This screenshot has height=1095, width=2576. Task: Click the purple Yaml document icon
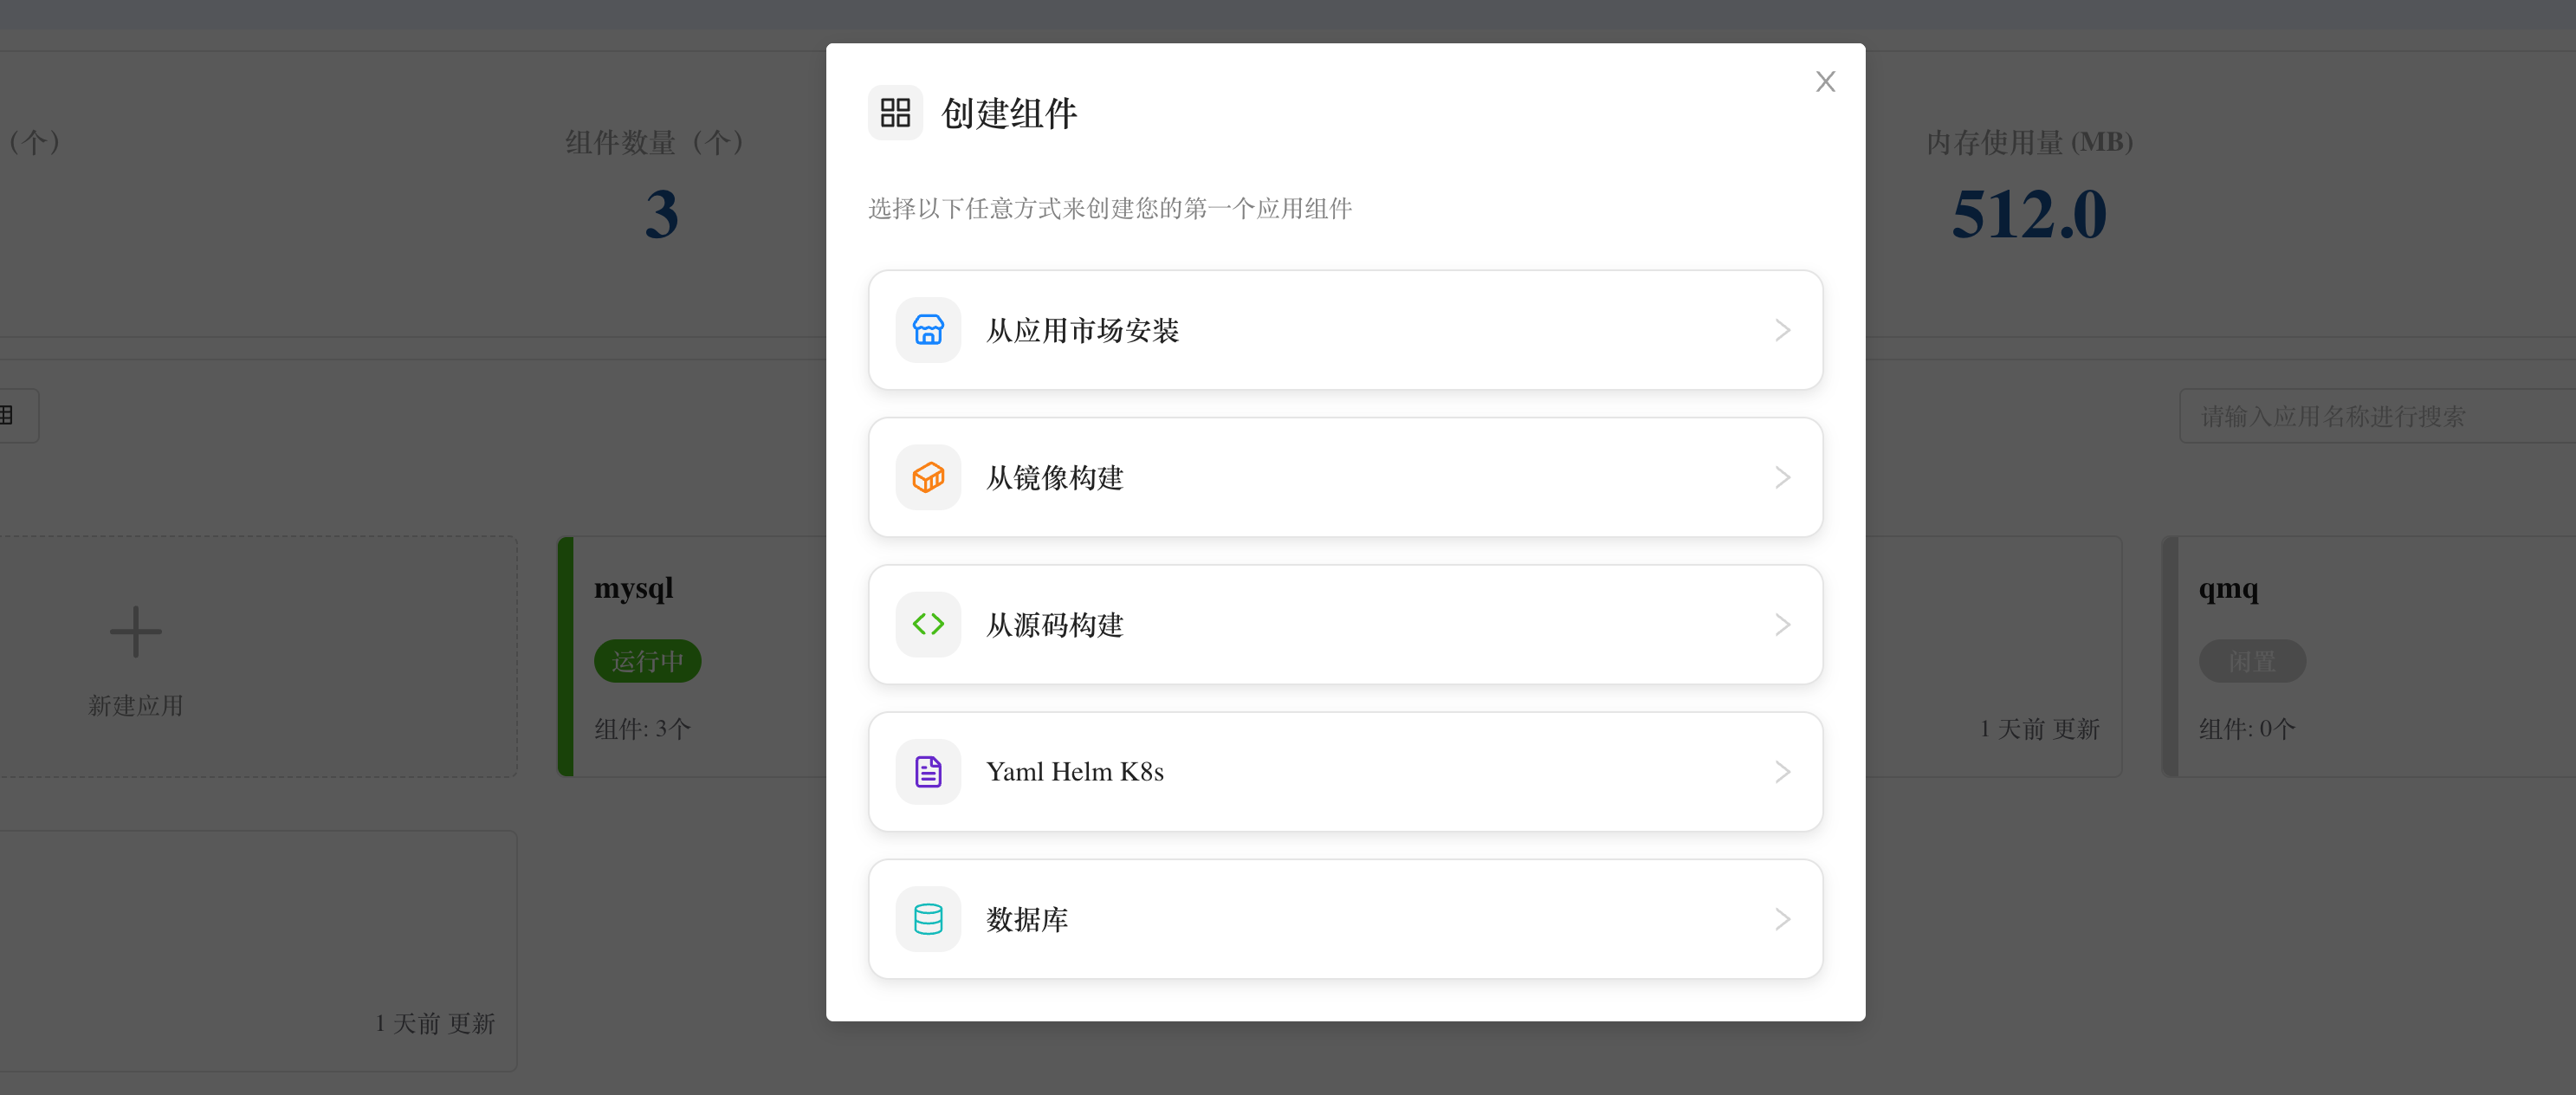click(x=928, y=772)
